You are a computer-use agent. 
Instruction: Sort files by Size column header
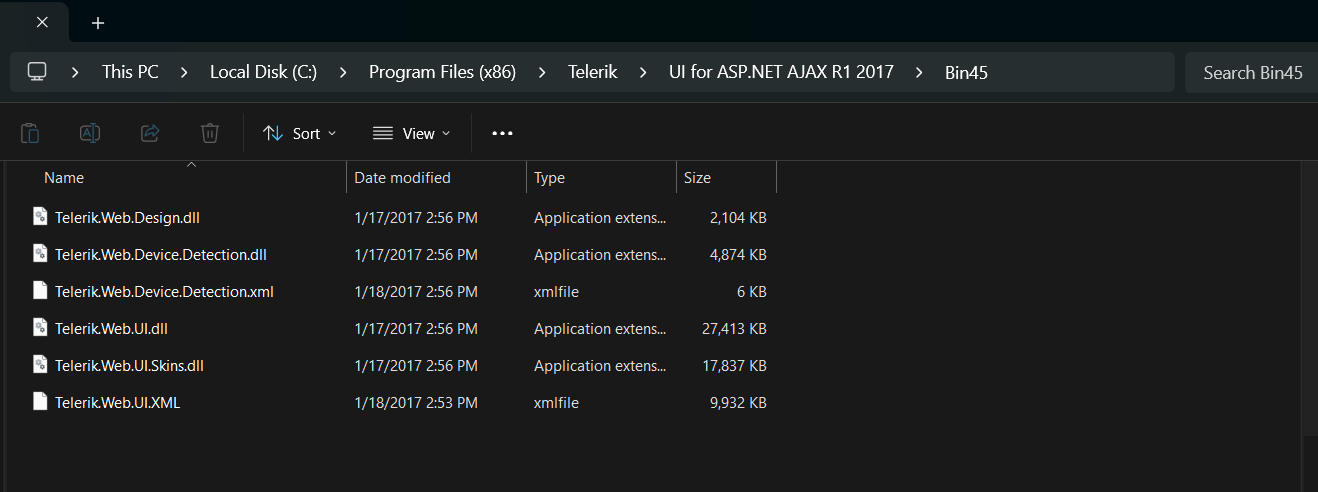[697, 178]
